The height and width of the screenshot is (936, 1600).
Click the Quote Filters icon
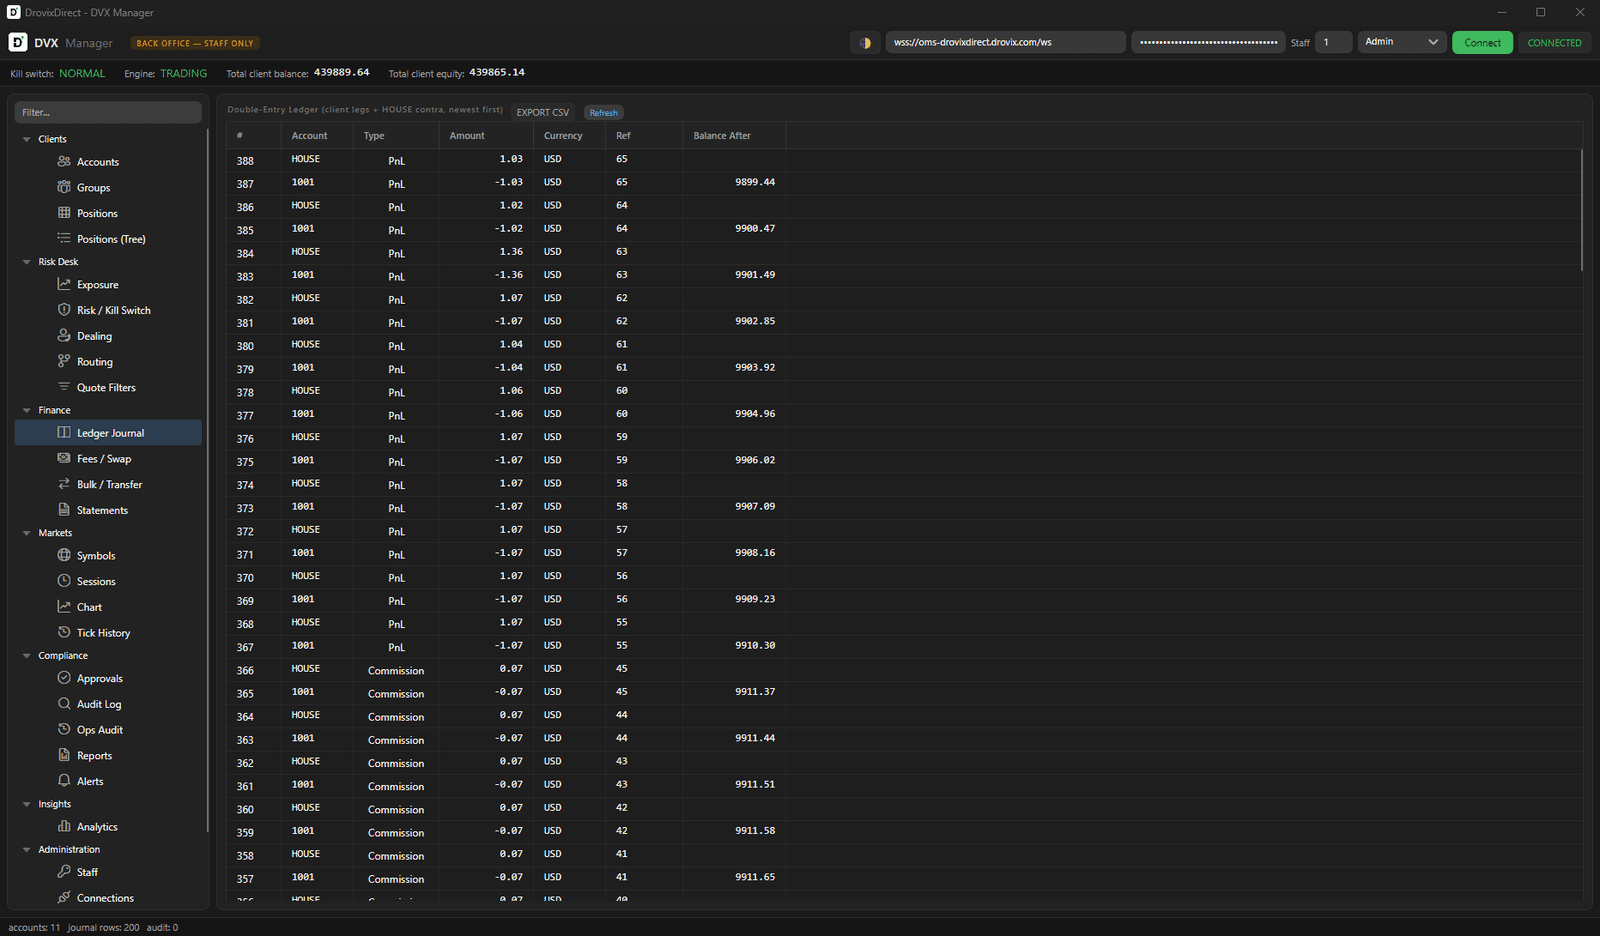(x=64, y=387)
